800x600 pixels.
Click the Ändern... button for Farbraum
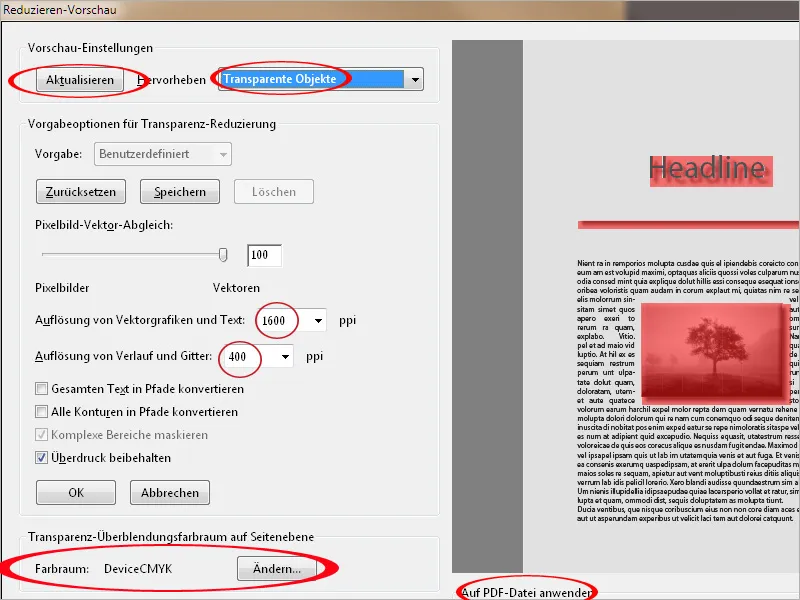[x=277, y=568]
